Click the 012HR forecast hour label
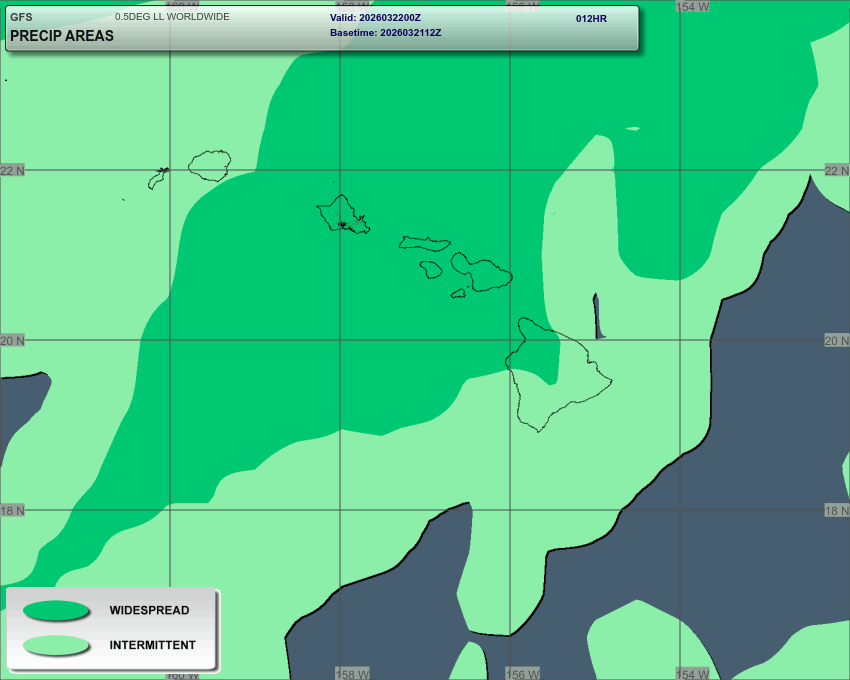 point(591,19)
